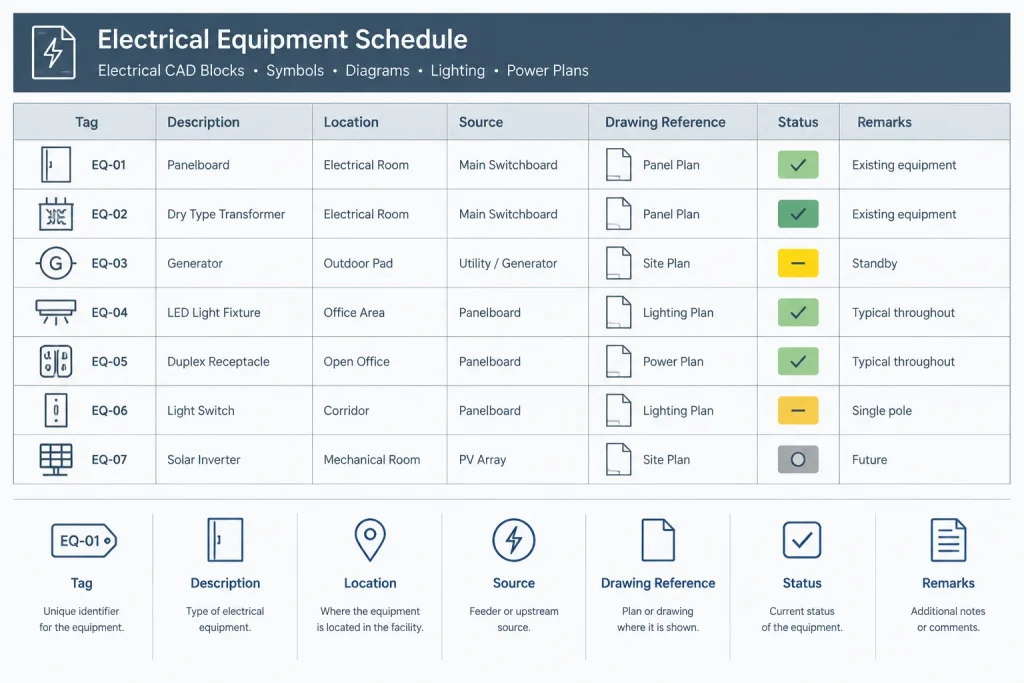Open the Power Plans link in header

tap(547, 71)
